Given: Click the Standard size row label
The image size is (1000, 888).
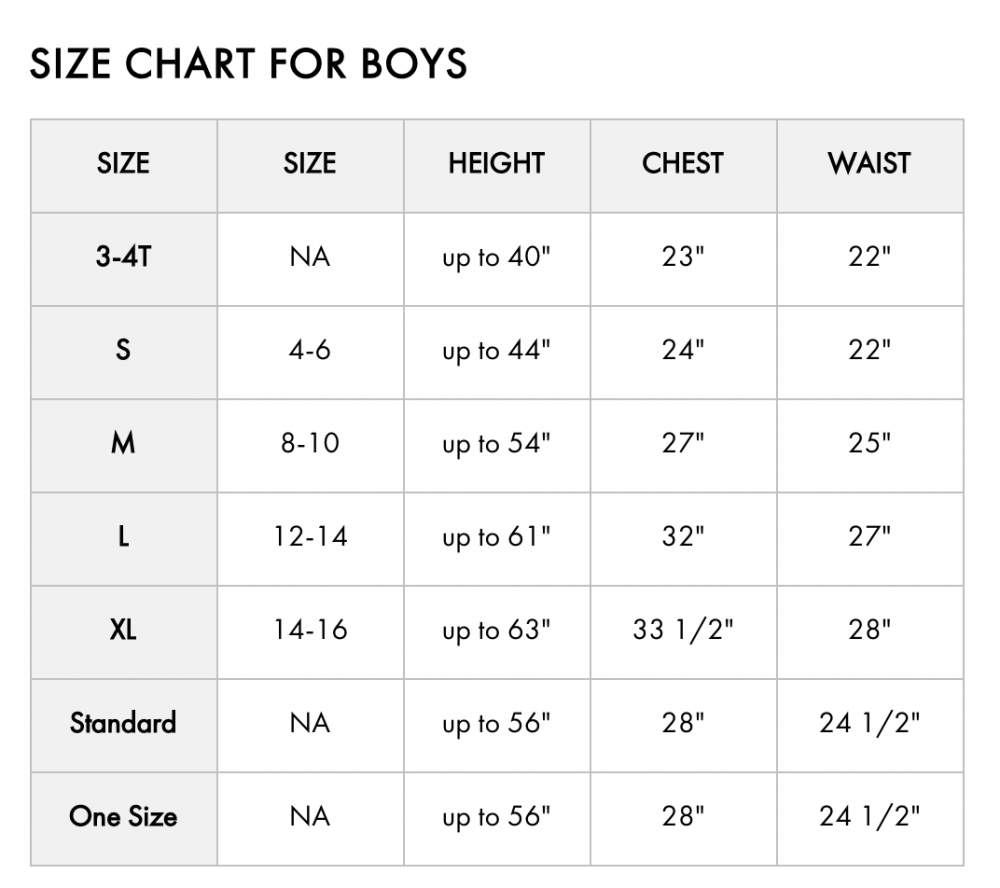Looking at the screenshot, I should [x=124, y=723].
